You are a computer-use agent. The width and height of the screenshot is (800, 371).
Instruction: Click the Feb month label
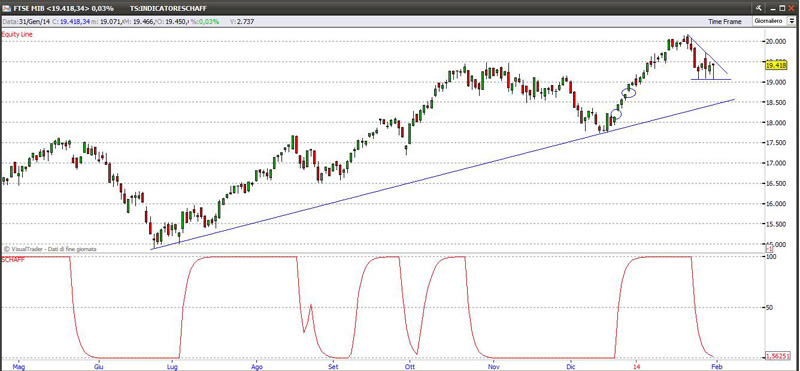(x=716, y=366)
